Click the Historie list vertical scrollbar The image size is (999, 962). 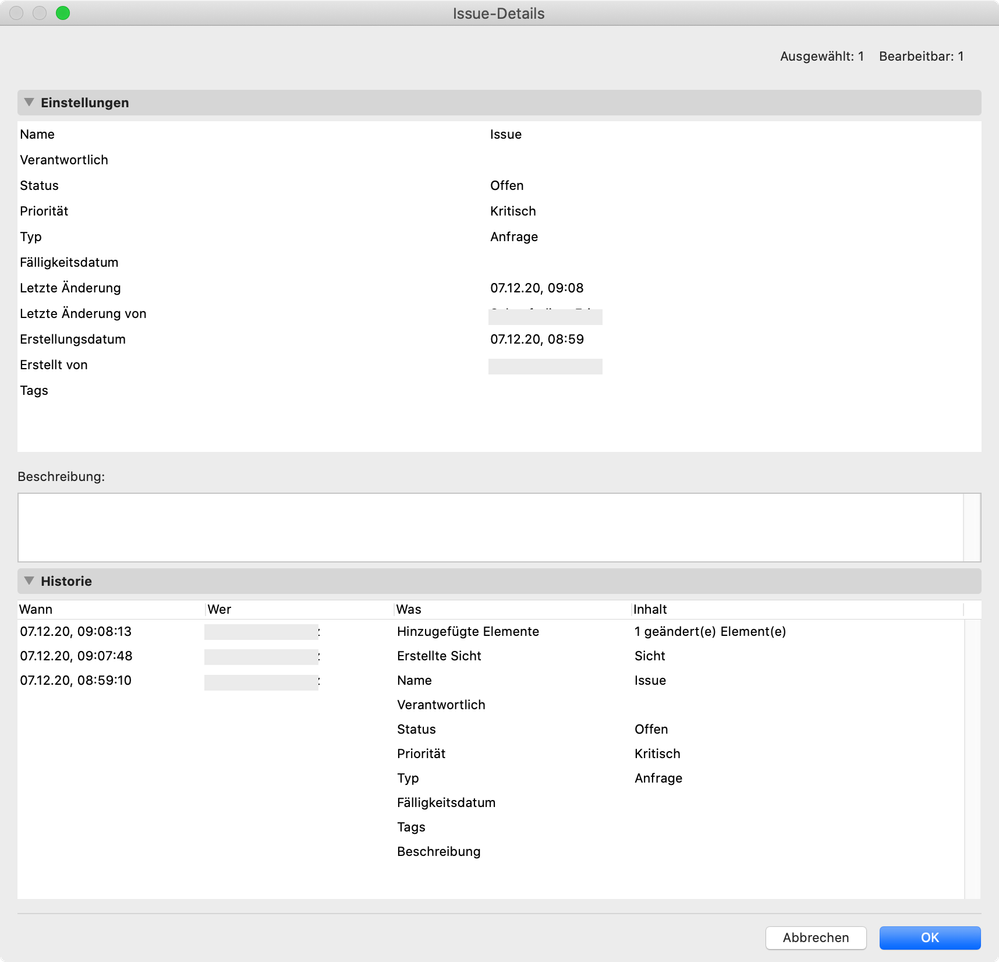click(x=972, y=758)
